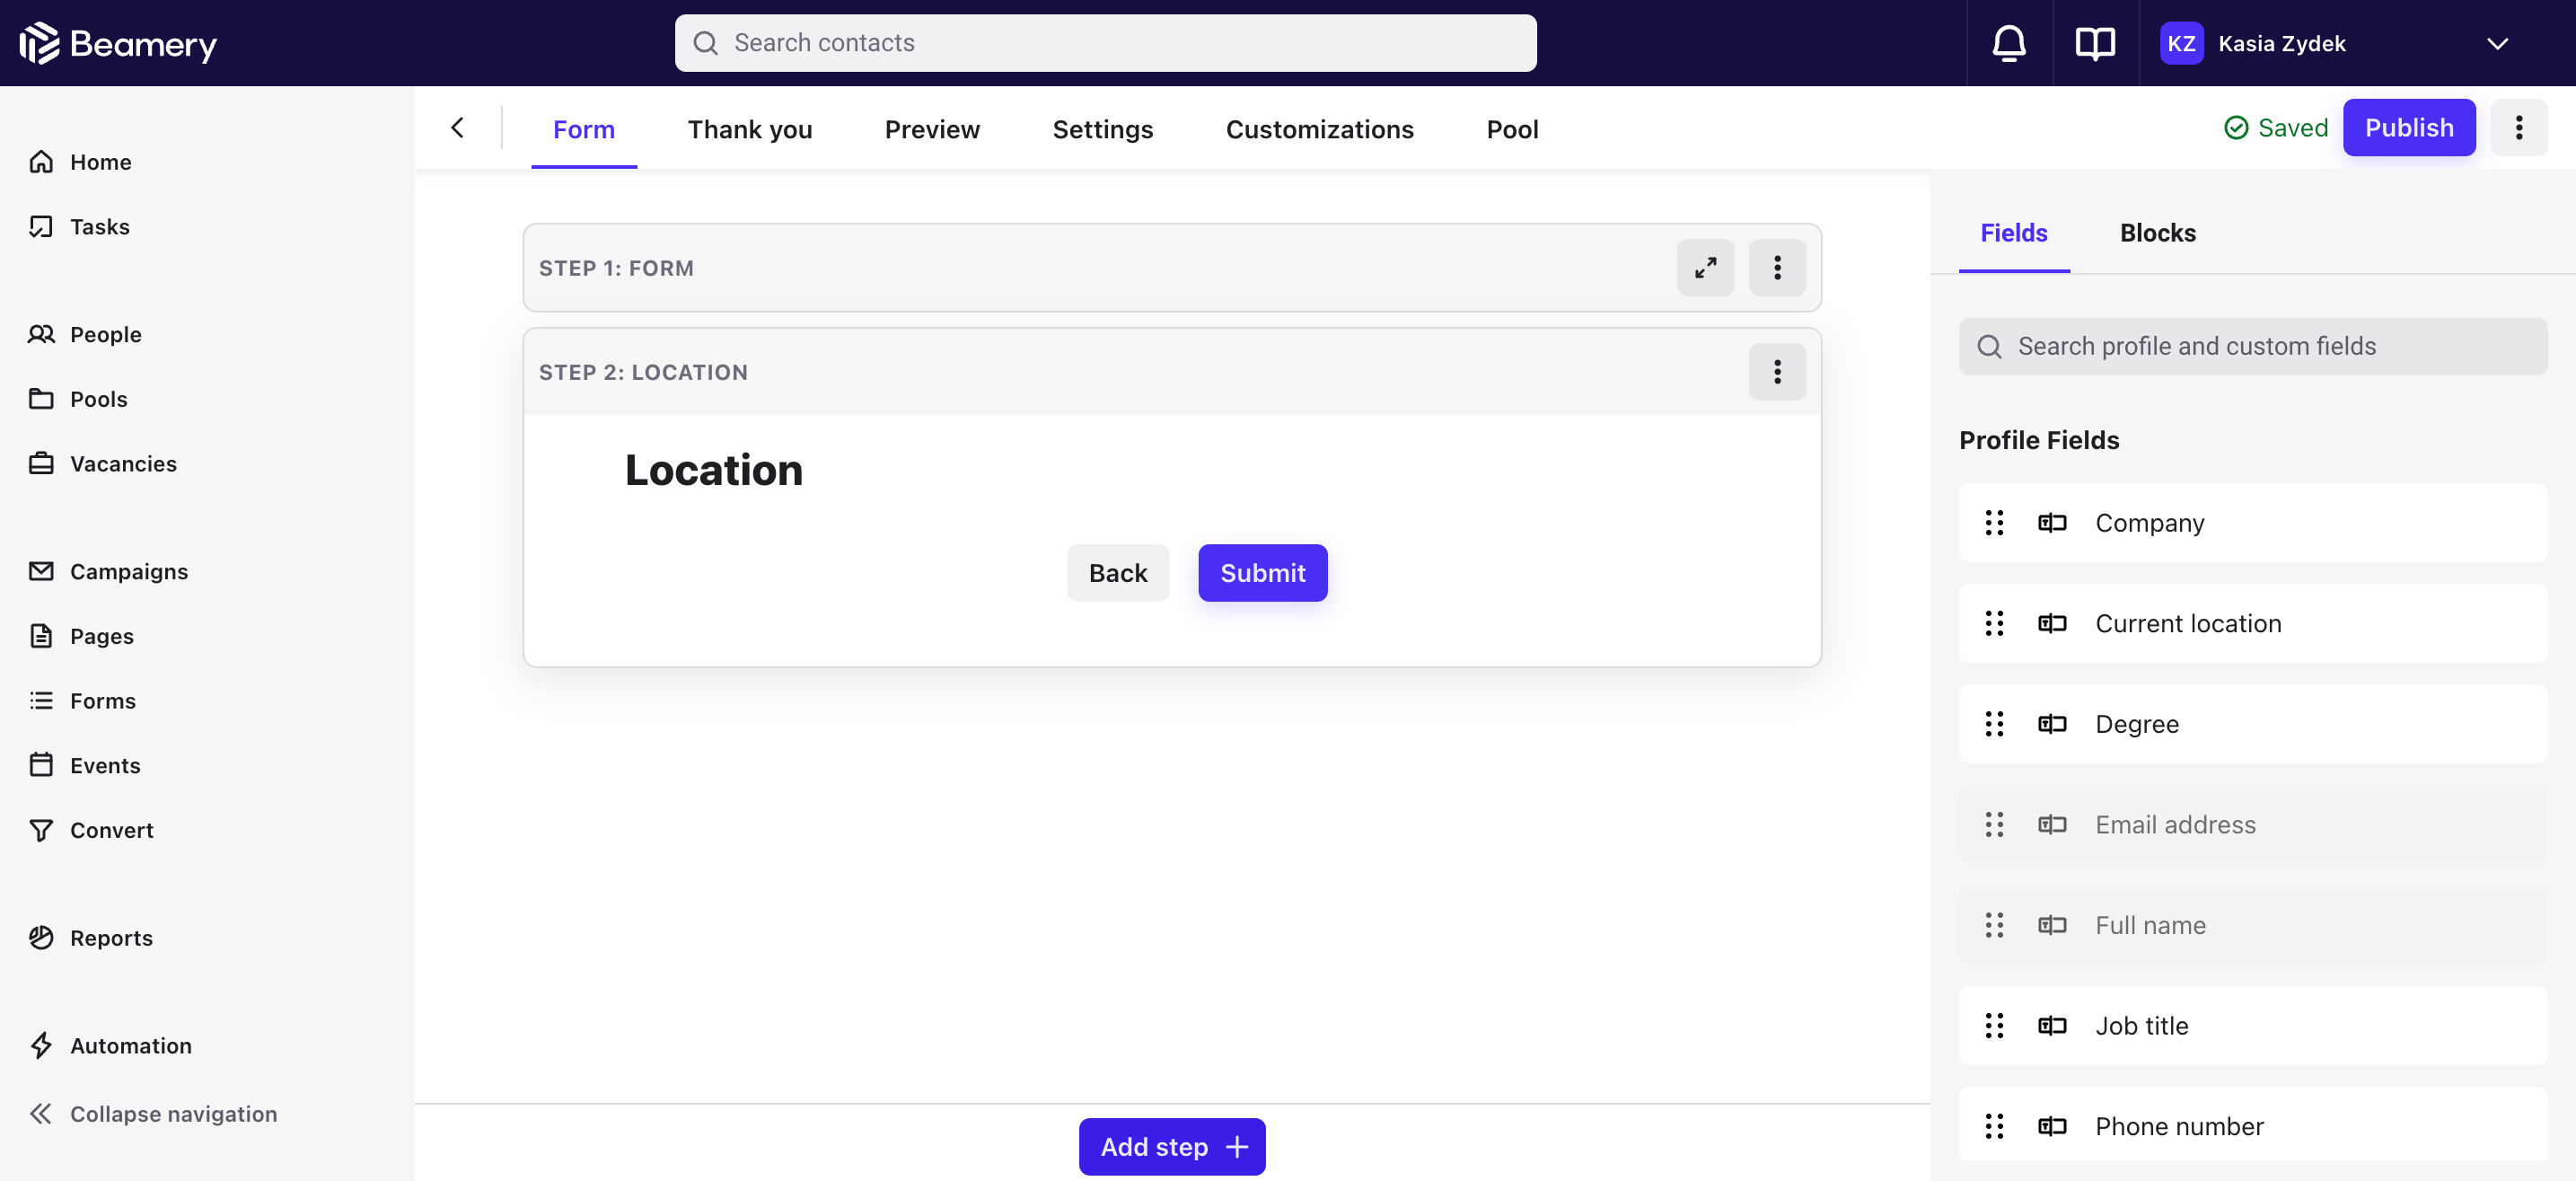Click the text-field icon beside Degree
The image size is (2576, 1181).
pyautogui.click(x=2052, y=724)
